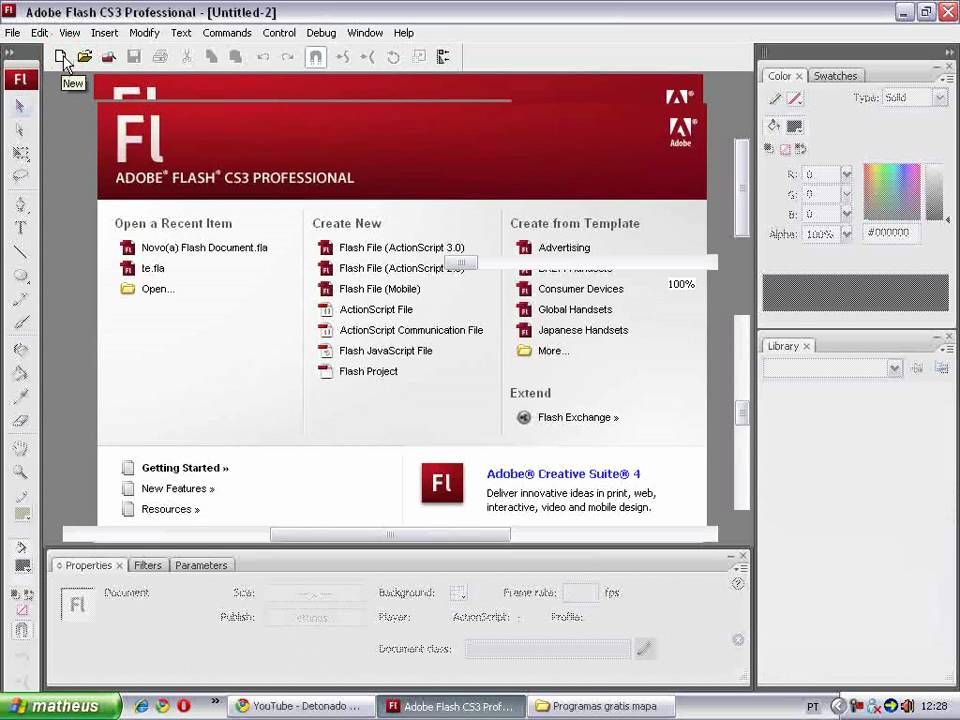Screen dimensions: 960x720
Task: Select the Lasso tool
Action: (20, 176)
